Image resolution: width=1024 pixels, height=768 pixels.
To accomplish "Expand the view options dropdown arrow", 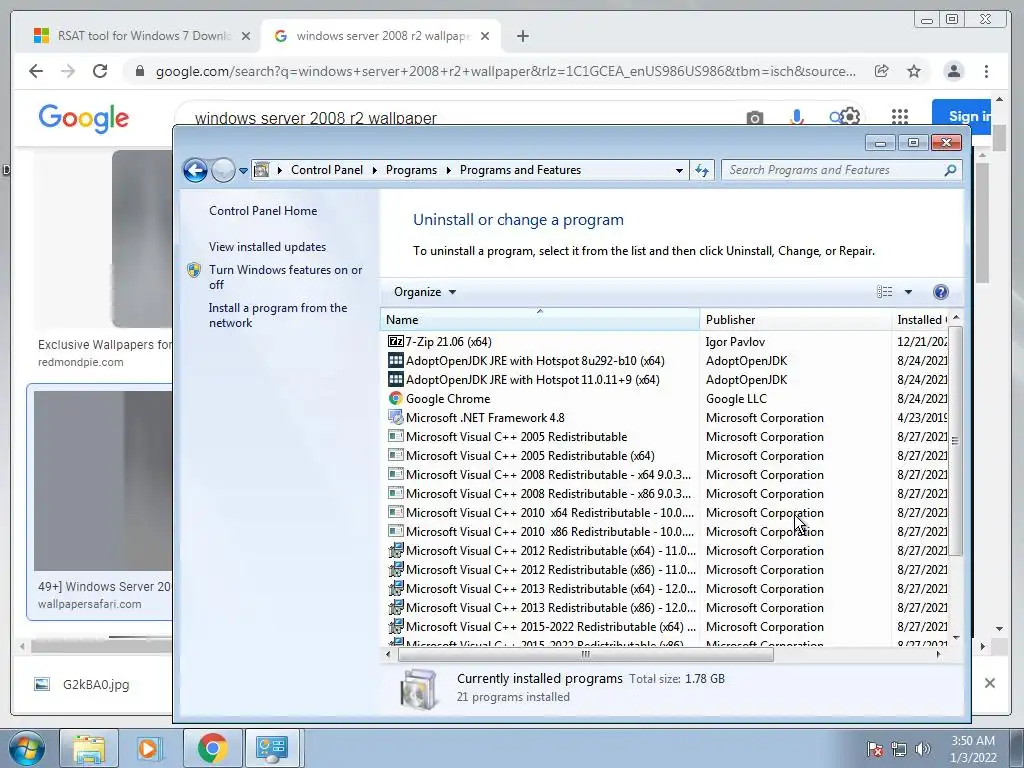I will tap(908, 292).
